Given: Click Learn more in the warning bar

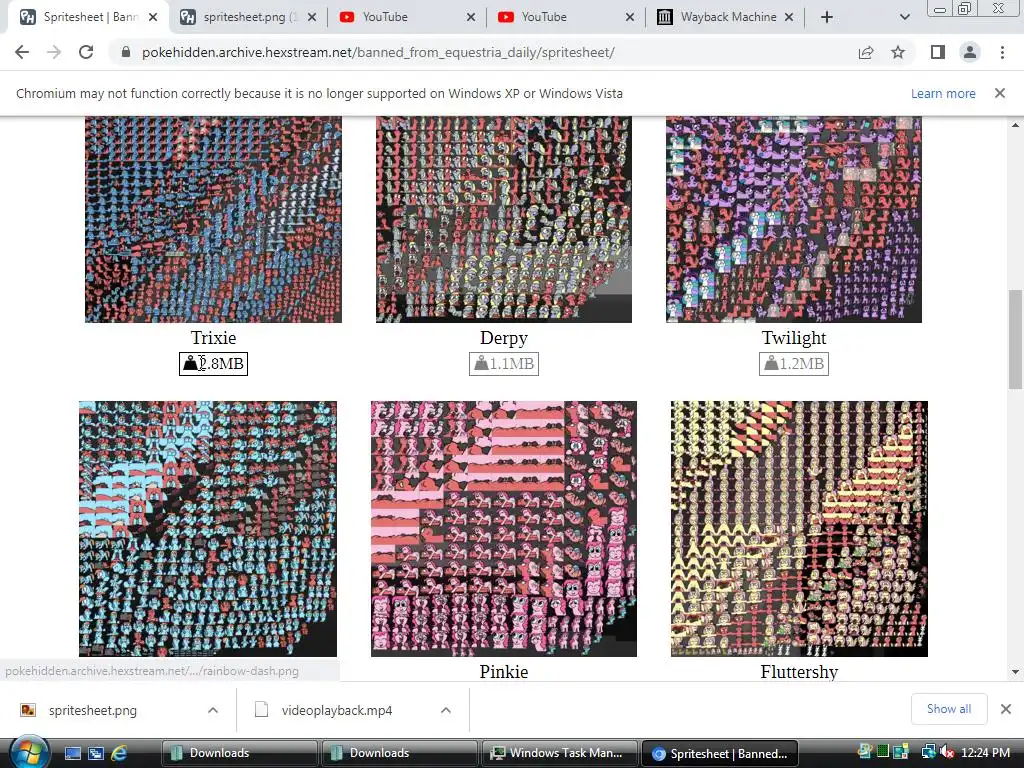Looking at the screenshot, I should pyautogui.click(x=943, y=93).
